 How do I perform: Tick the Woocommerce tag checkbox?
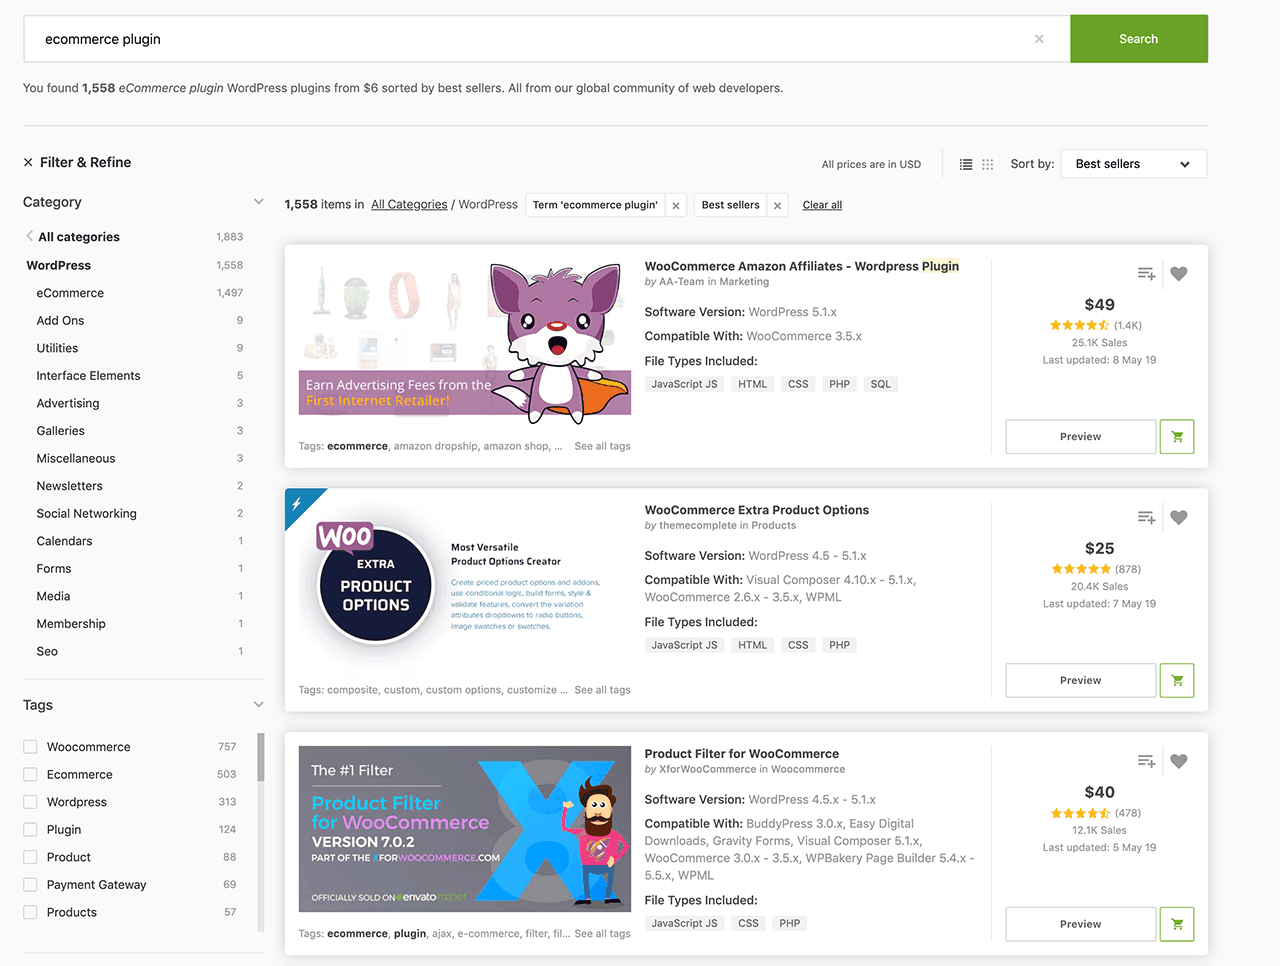30,747
